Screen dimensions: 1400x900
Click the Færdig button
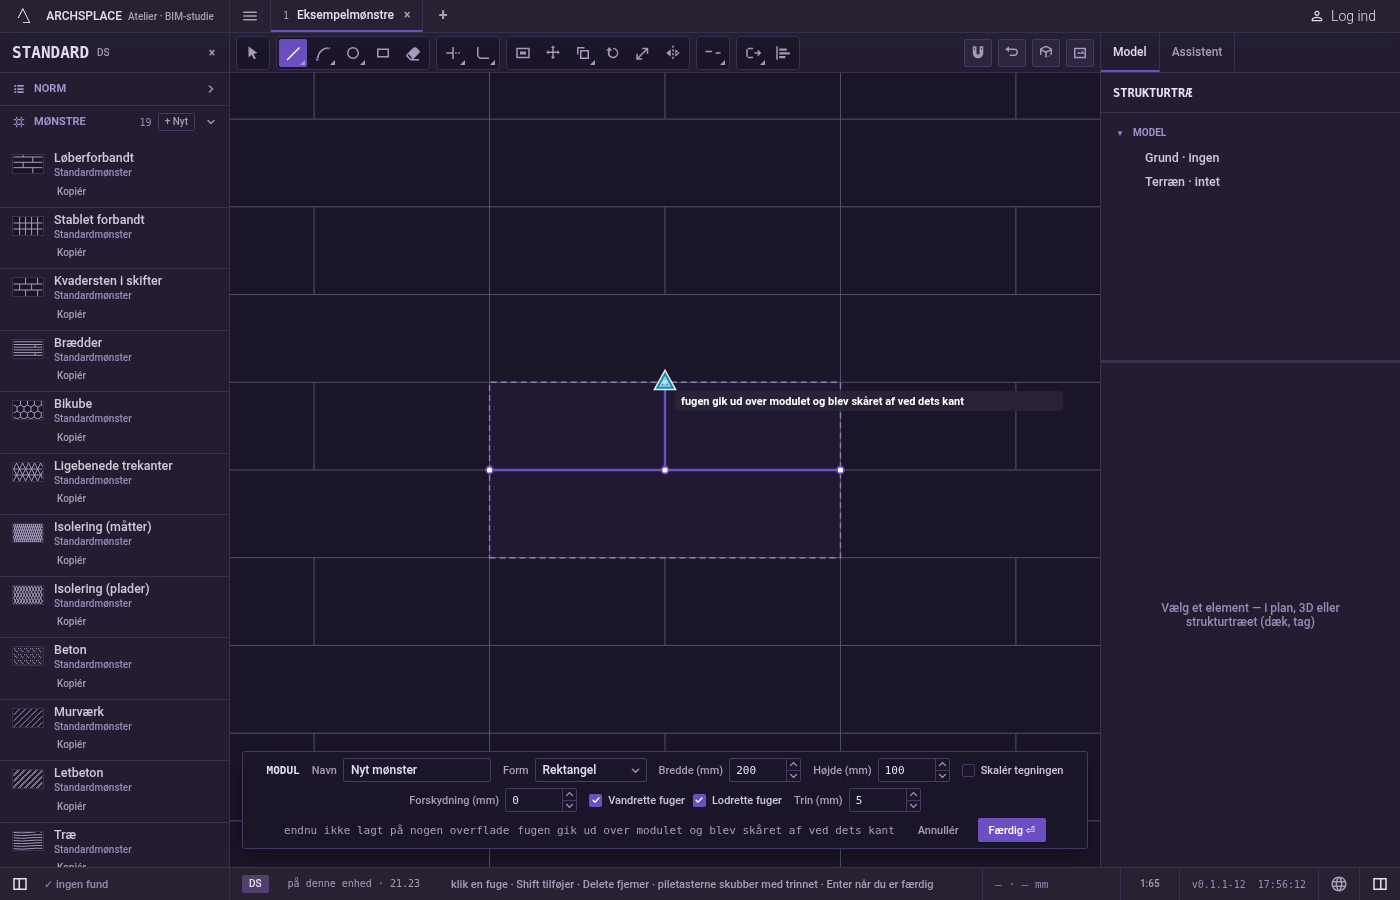pos(1012,830)
